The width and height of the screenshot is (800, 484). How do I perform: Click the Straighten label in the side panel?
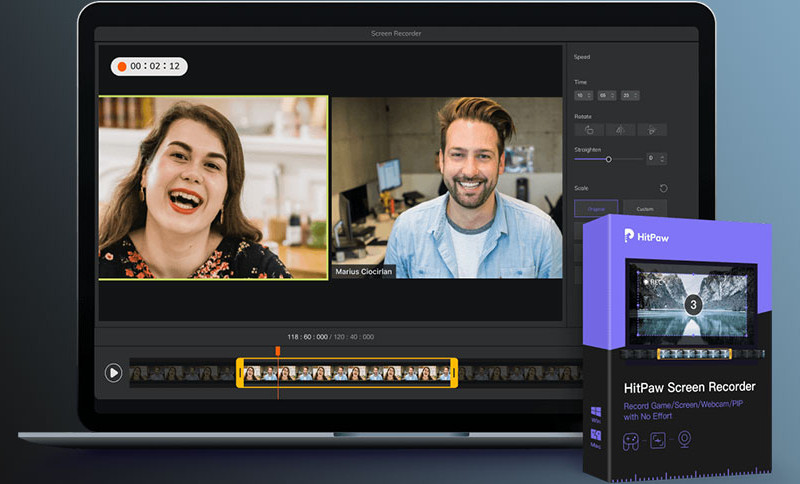(588, 149)
